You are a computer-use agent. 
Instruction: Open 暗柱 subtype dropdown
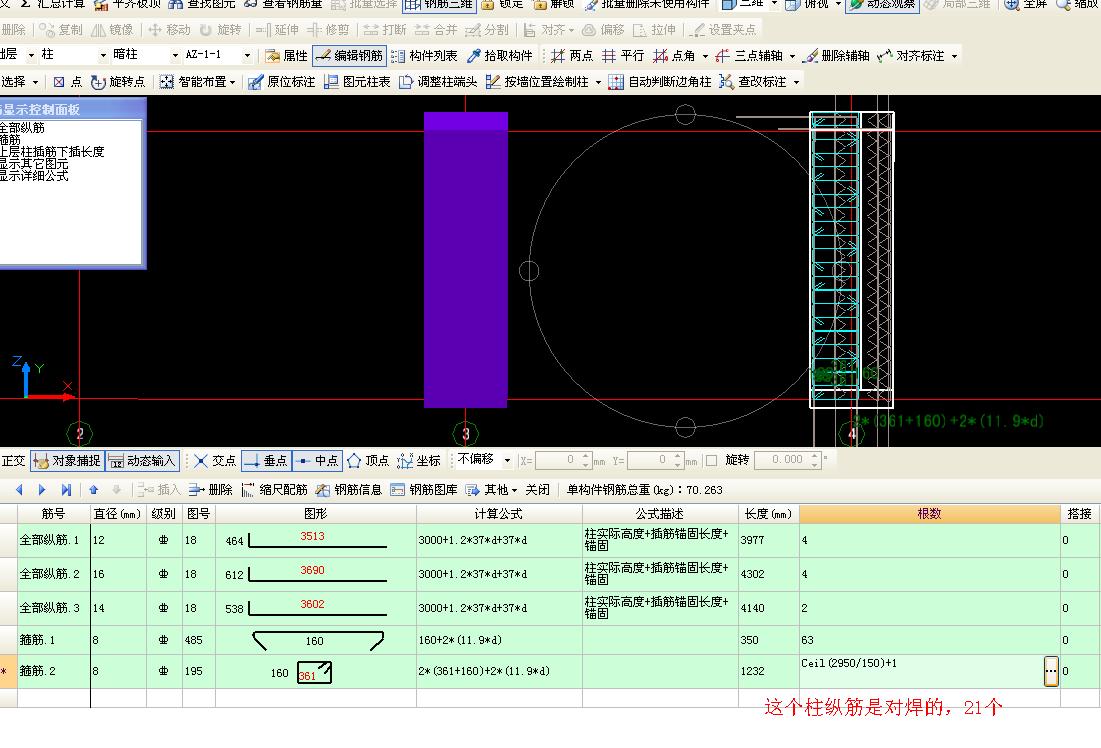click(175, 55)
